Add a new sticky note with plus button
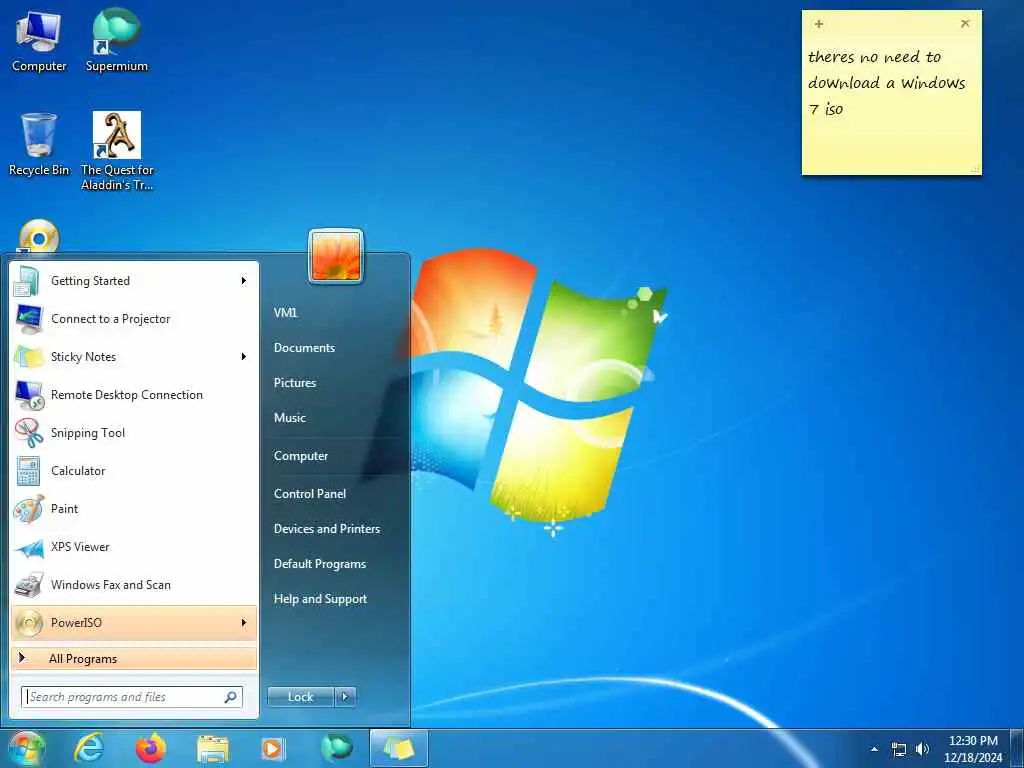Image resolution: width=1024 pixels, height=768 pixels. (819, 24)
